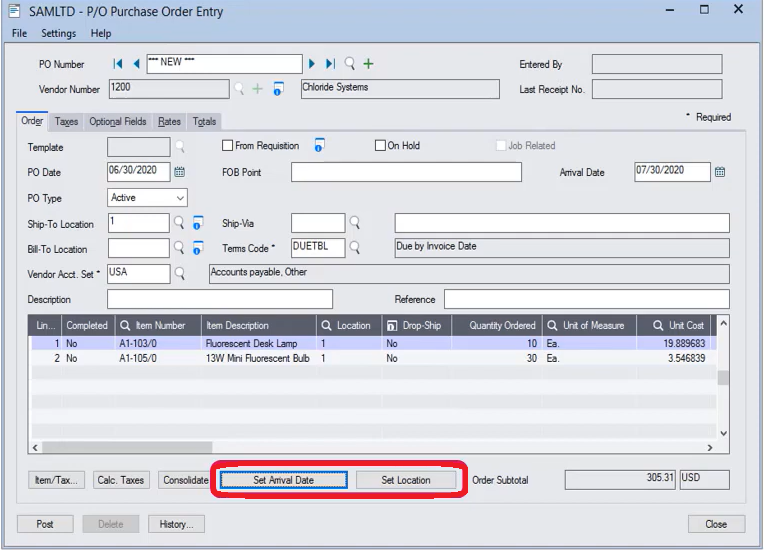The height and width of the screenshot is (550, 764).
Task: Search Ship-To Location with magnifier icon
Action: (x=180, y=222)
